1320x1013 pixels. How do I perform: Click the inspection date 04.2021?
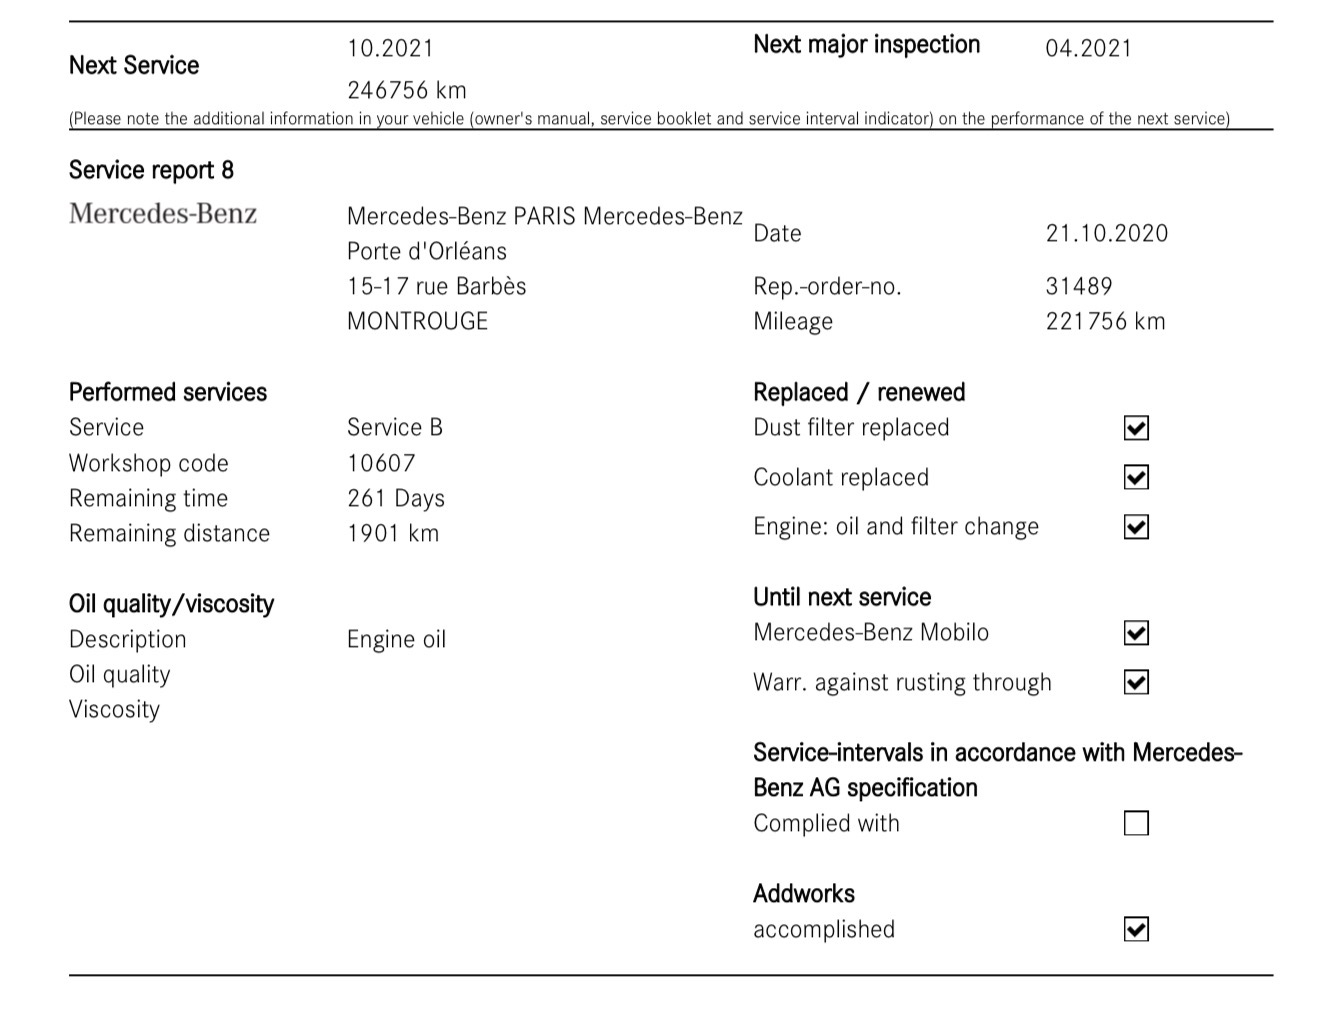[x=1089, y=48]
